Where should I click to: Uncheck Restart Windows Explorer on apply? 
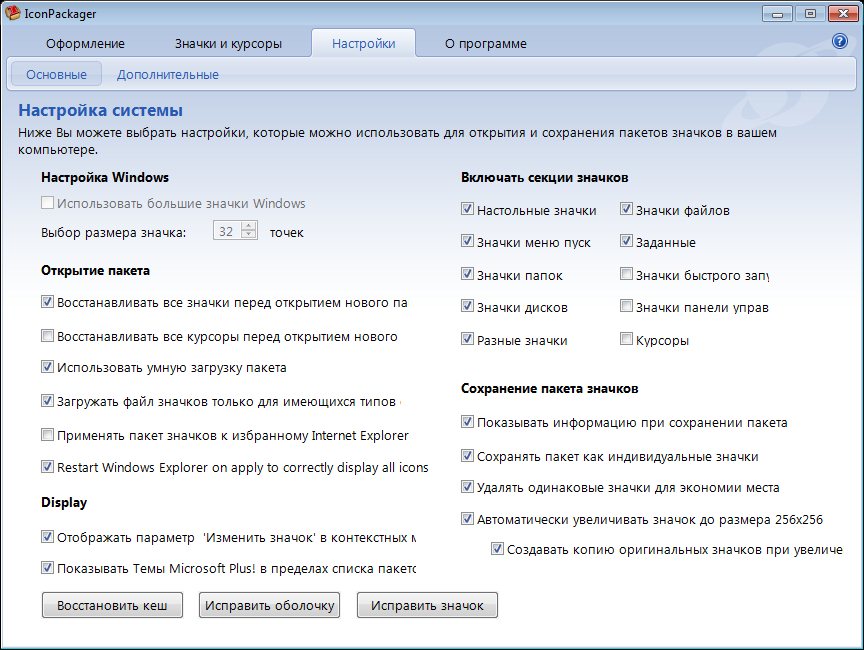pyautogui.click(x=48, y=467)
